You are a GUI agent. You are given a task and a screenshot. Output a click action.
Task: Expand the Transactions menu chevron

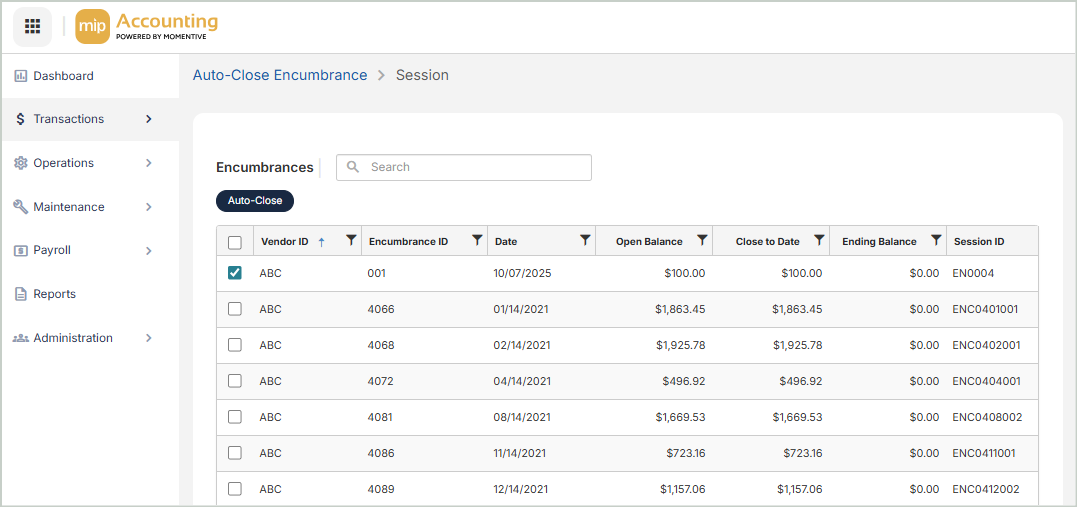149,119
